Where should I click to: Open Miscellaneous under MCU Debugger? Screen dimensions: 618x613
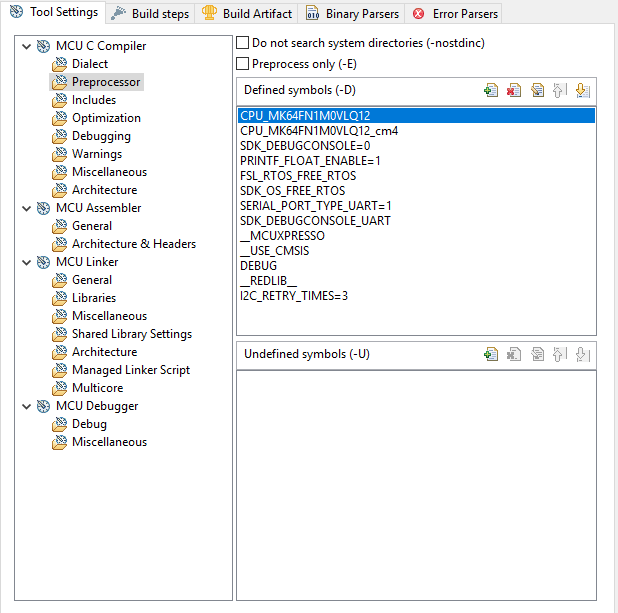pyautogui.click(x=109, y=442)
